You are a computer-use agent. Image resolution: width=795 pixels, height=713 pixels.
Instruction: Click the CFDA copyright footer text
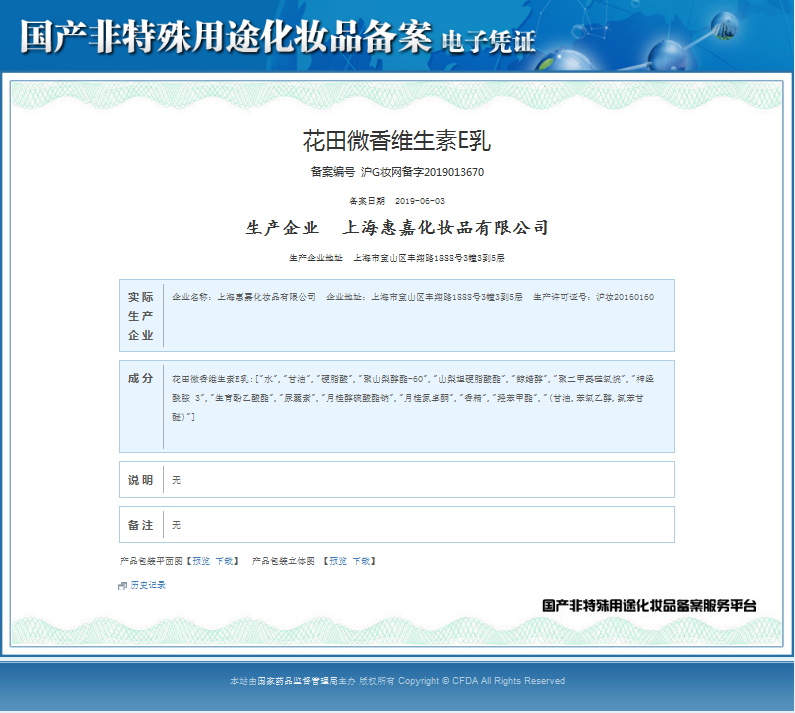pyautogui.click(x=397, y=681)
